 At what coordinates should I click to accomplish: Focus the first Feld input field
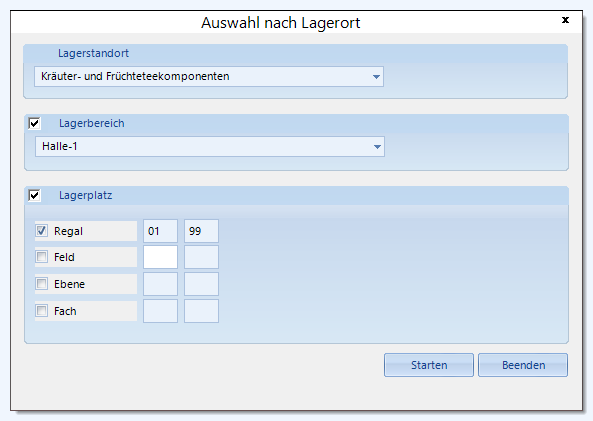[x=160, y=257]
